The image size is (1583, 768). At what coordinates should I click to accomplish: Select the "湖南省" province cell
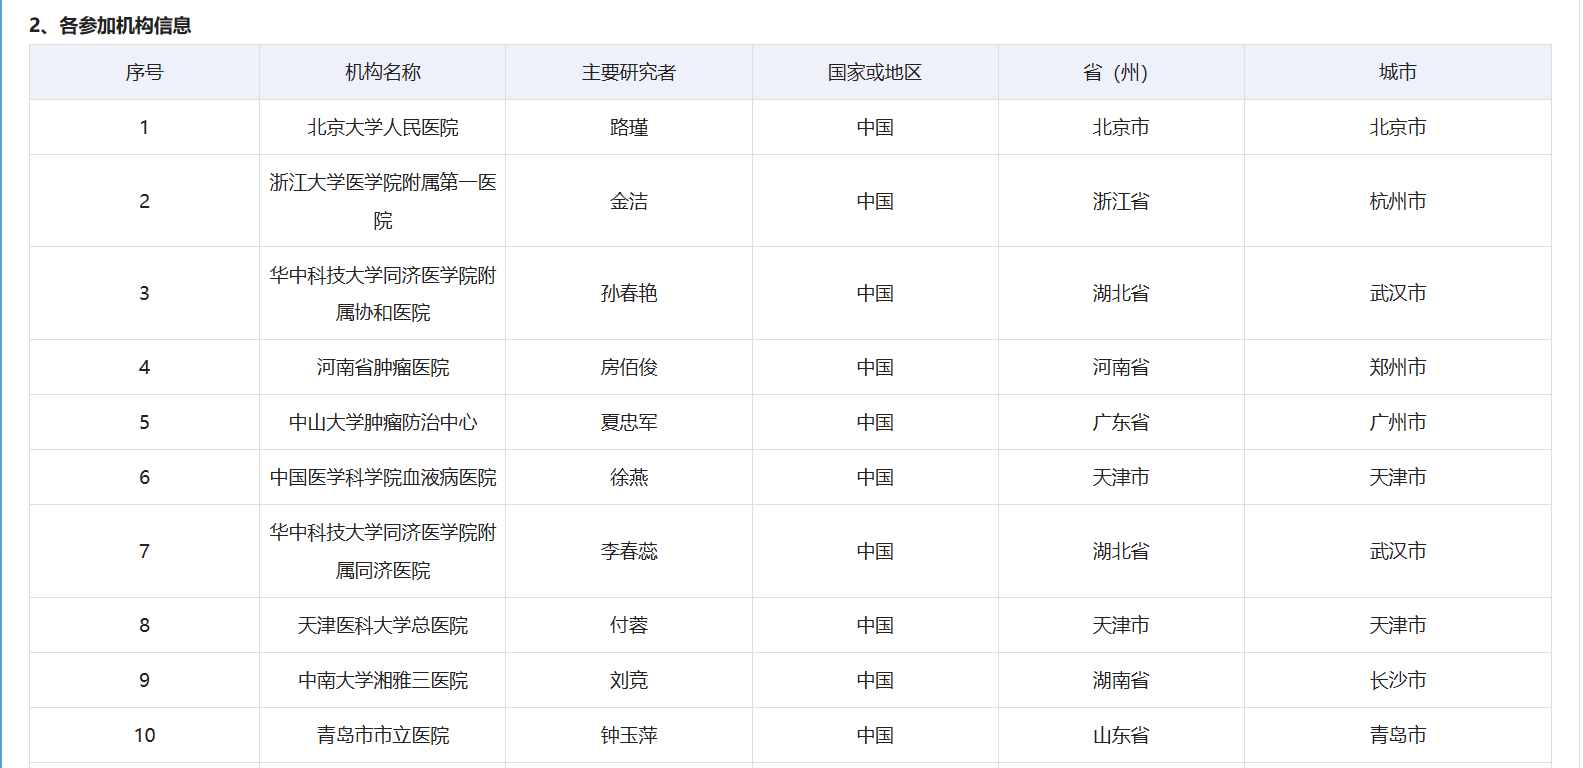pos(1121,680)
